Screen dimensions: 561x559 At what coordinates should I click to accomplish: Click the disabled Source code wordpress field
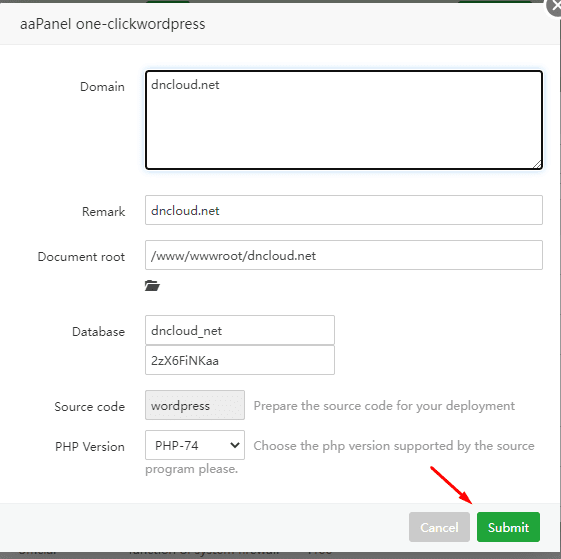tap(195, 405)
